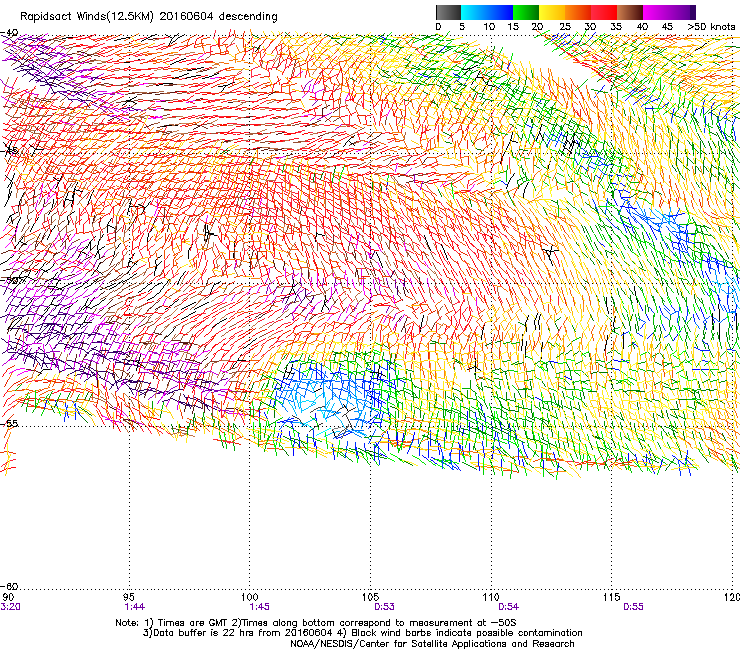
Task: Click the purple time label '3:20'
Action: pyautogui.click(x=10, y=607)
